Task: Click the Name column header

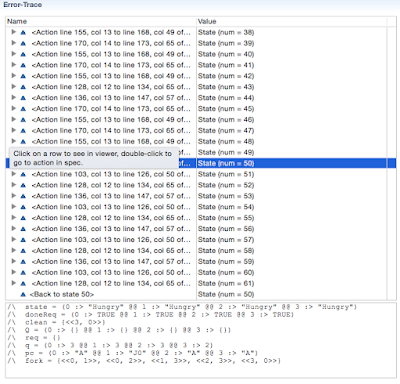Action: click(x=101, y=21)
